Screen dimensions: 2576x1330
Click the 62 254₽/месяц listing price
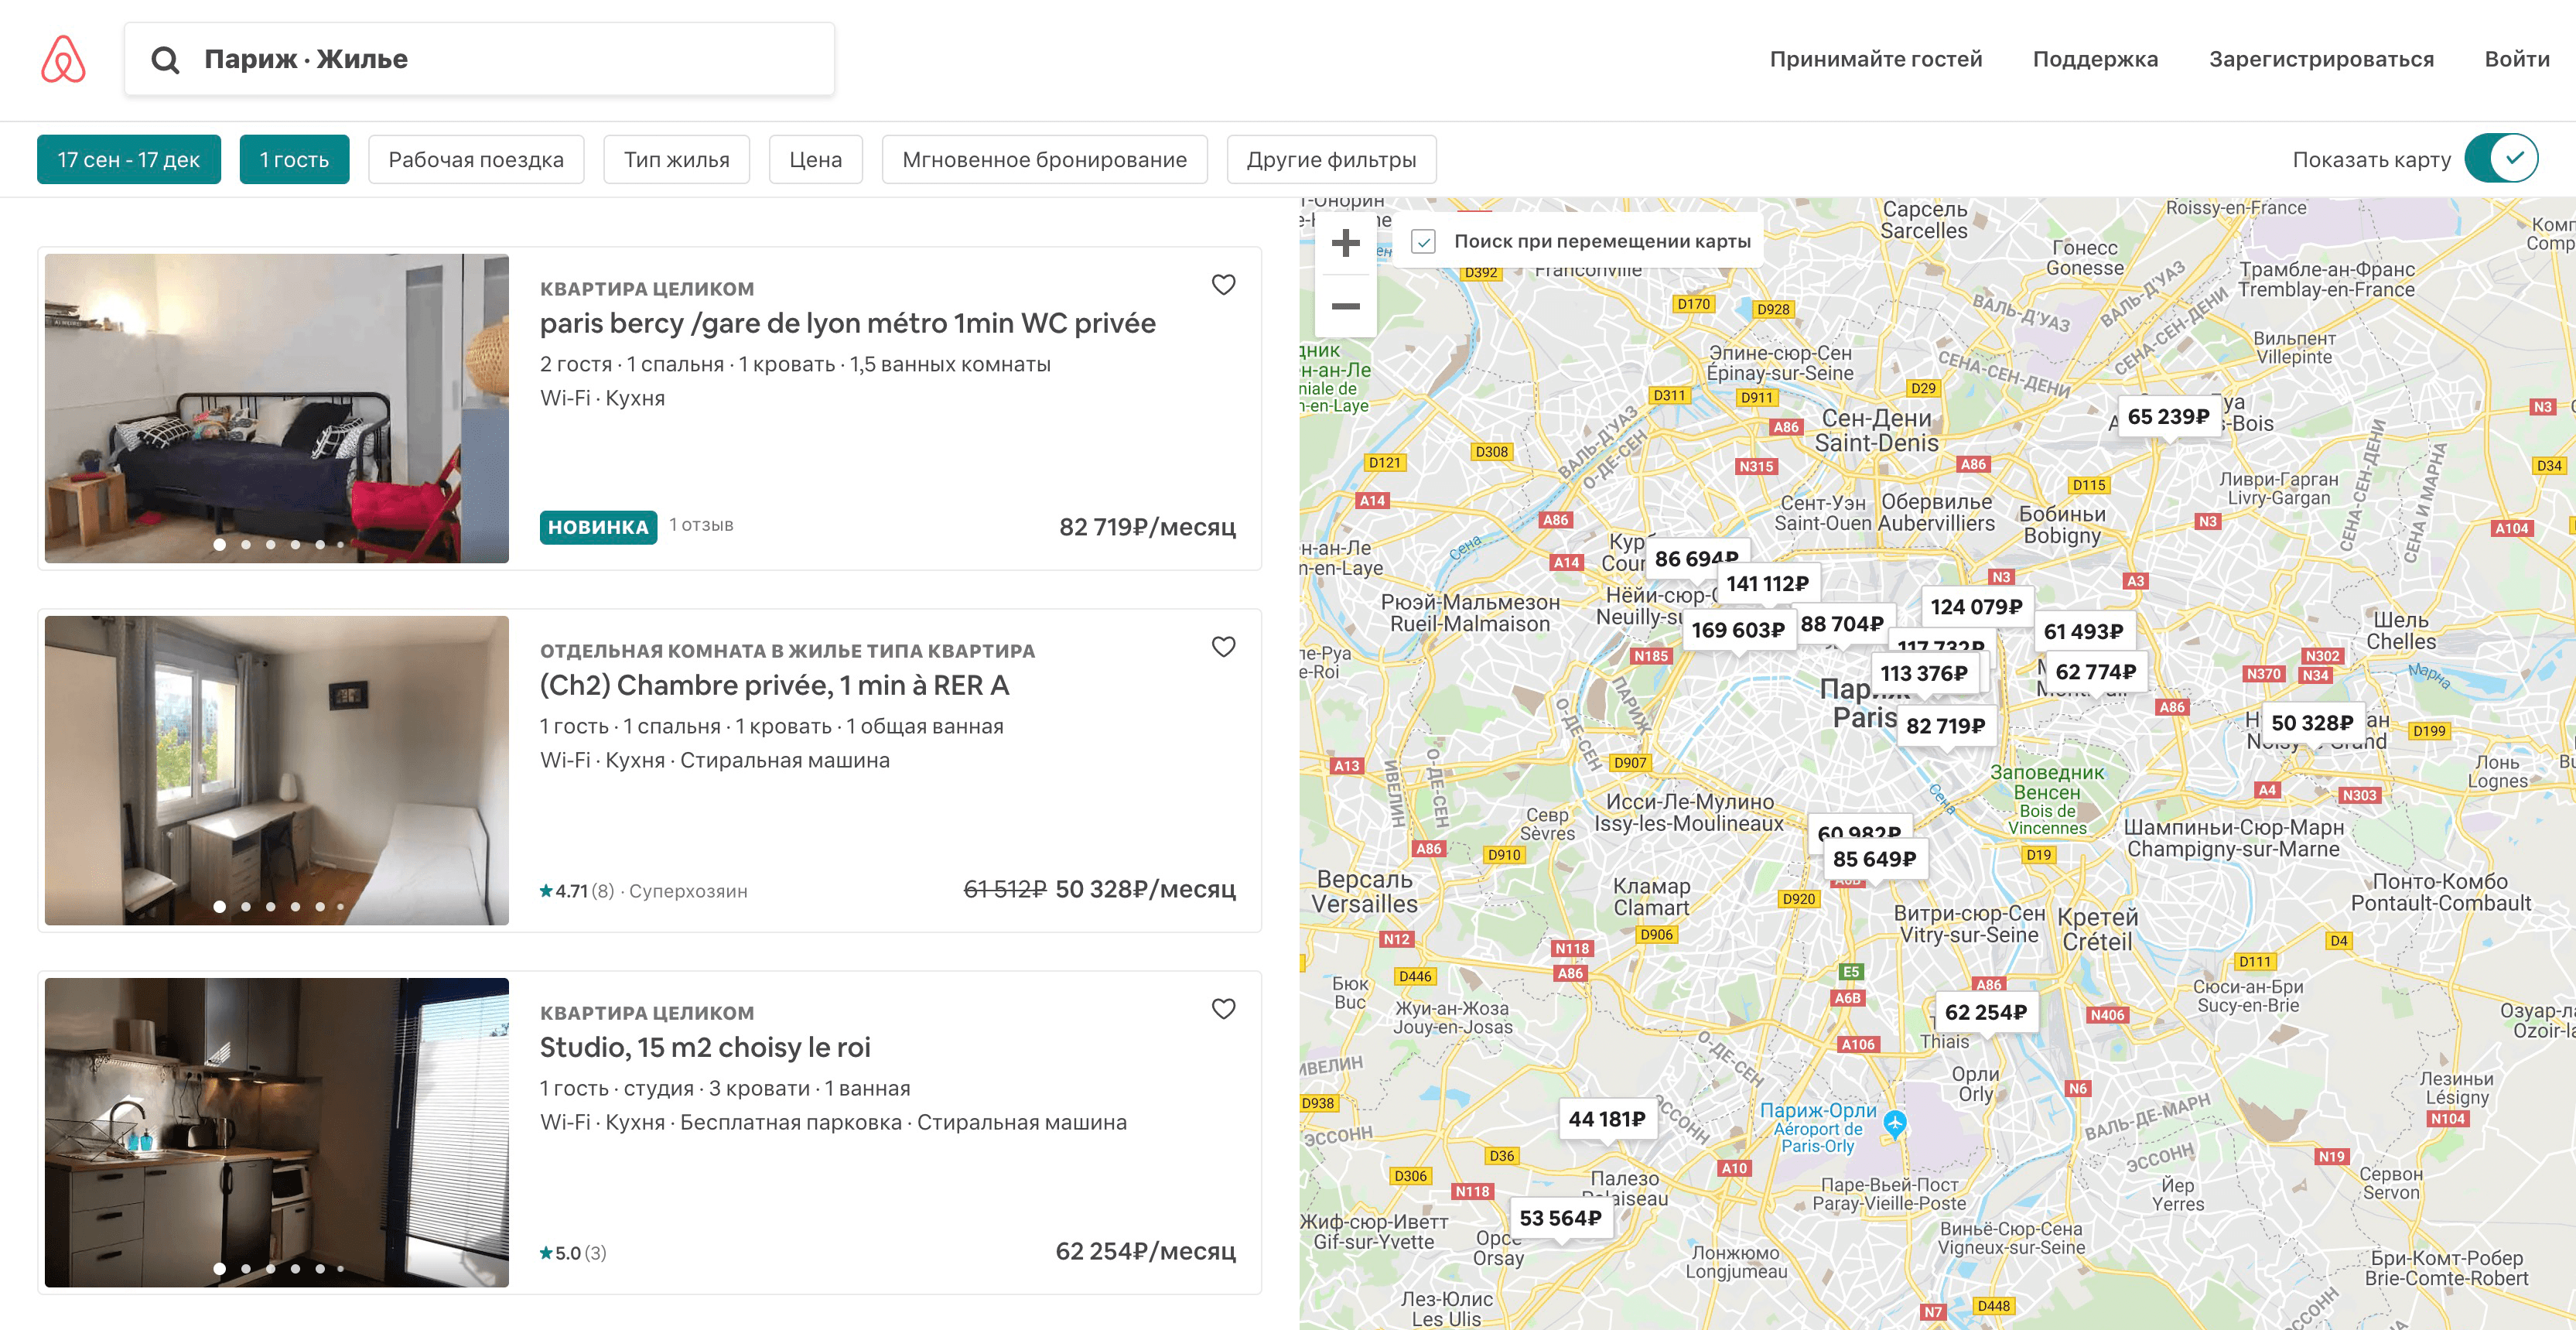click(x=1146, y=1251)
